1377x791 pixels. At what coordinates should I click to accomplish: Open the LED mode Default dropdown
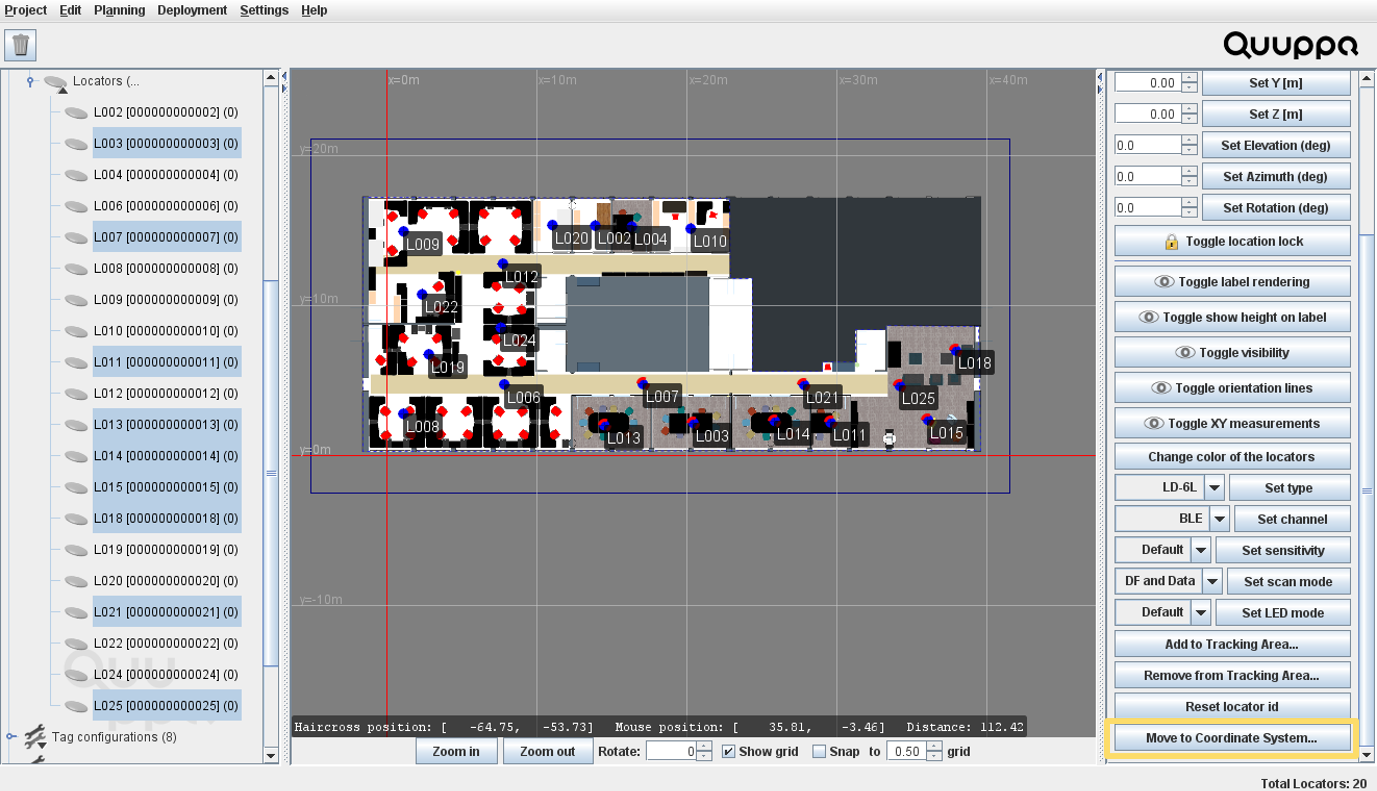coord(1201,612)
